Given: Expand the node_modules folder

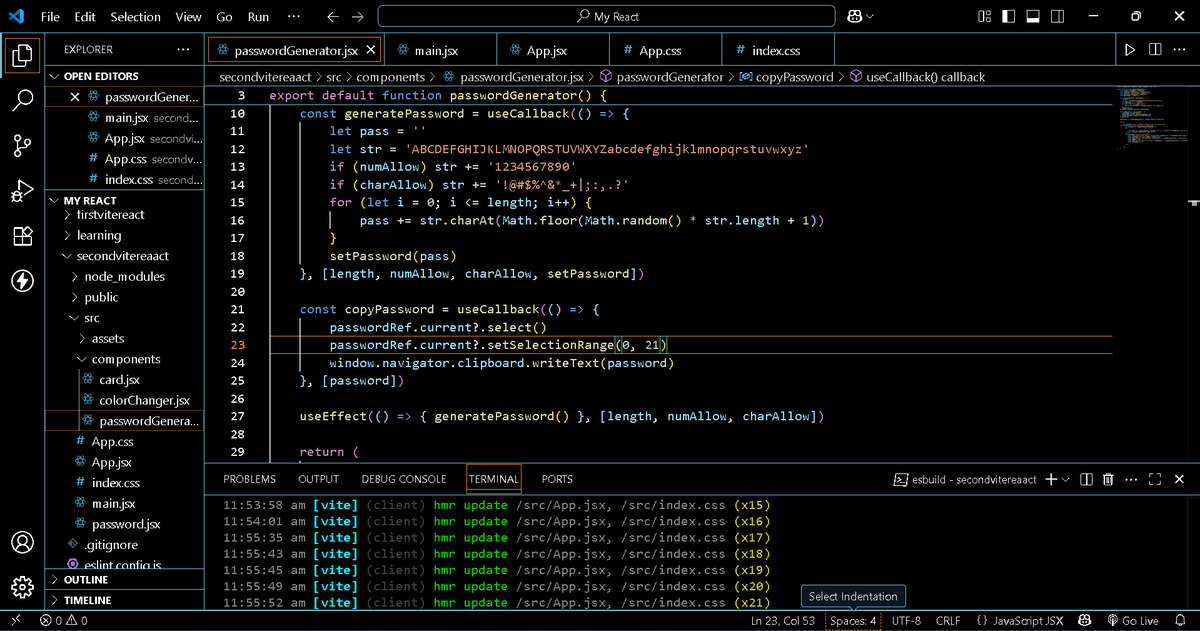Looking at the screenshot, I should coord(125,276).
